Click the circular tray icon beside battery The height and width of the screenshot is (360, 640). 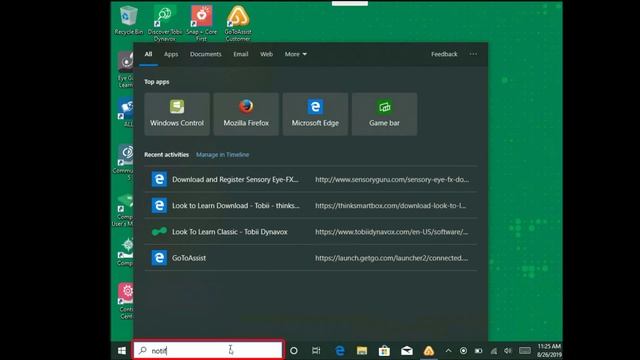tap(463, 351)
